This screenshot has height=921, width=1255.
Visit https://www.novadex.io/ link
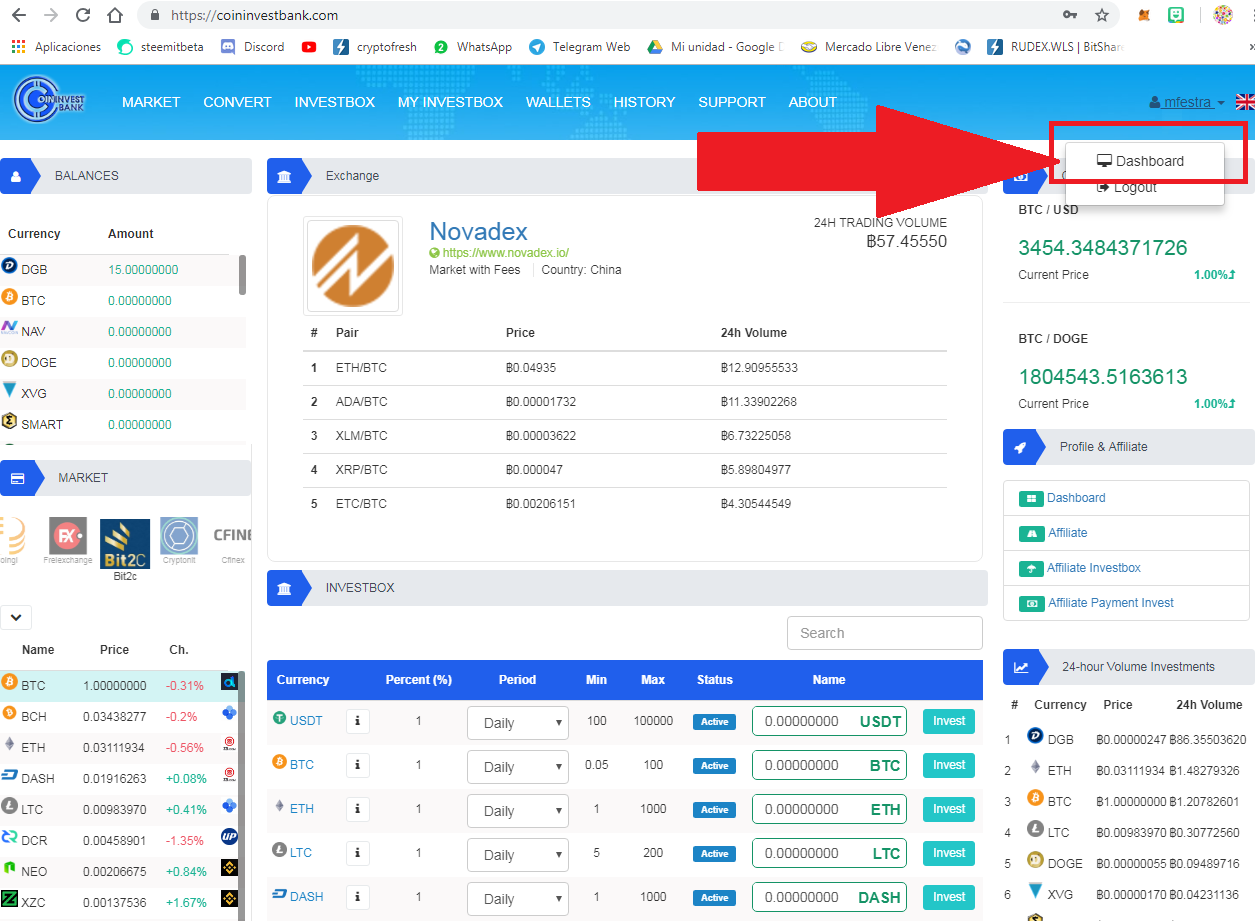pos(505,253)
